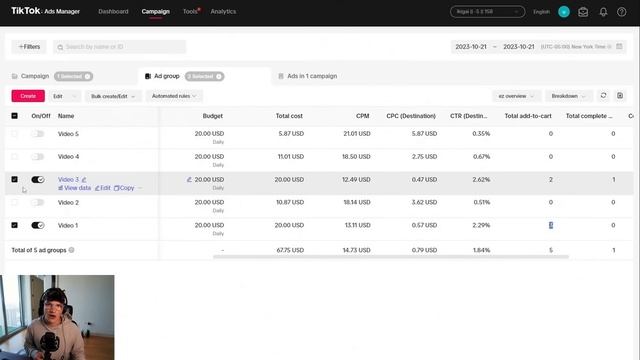The height and width of the screenshot is (360, 640).
Task: Turn off the Video 1 ad group switch
Action: point(38,225)
